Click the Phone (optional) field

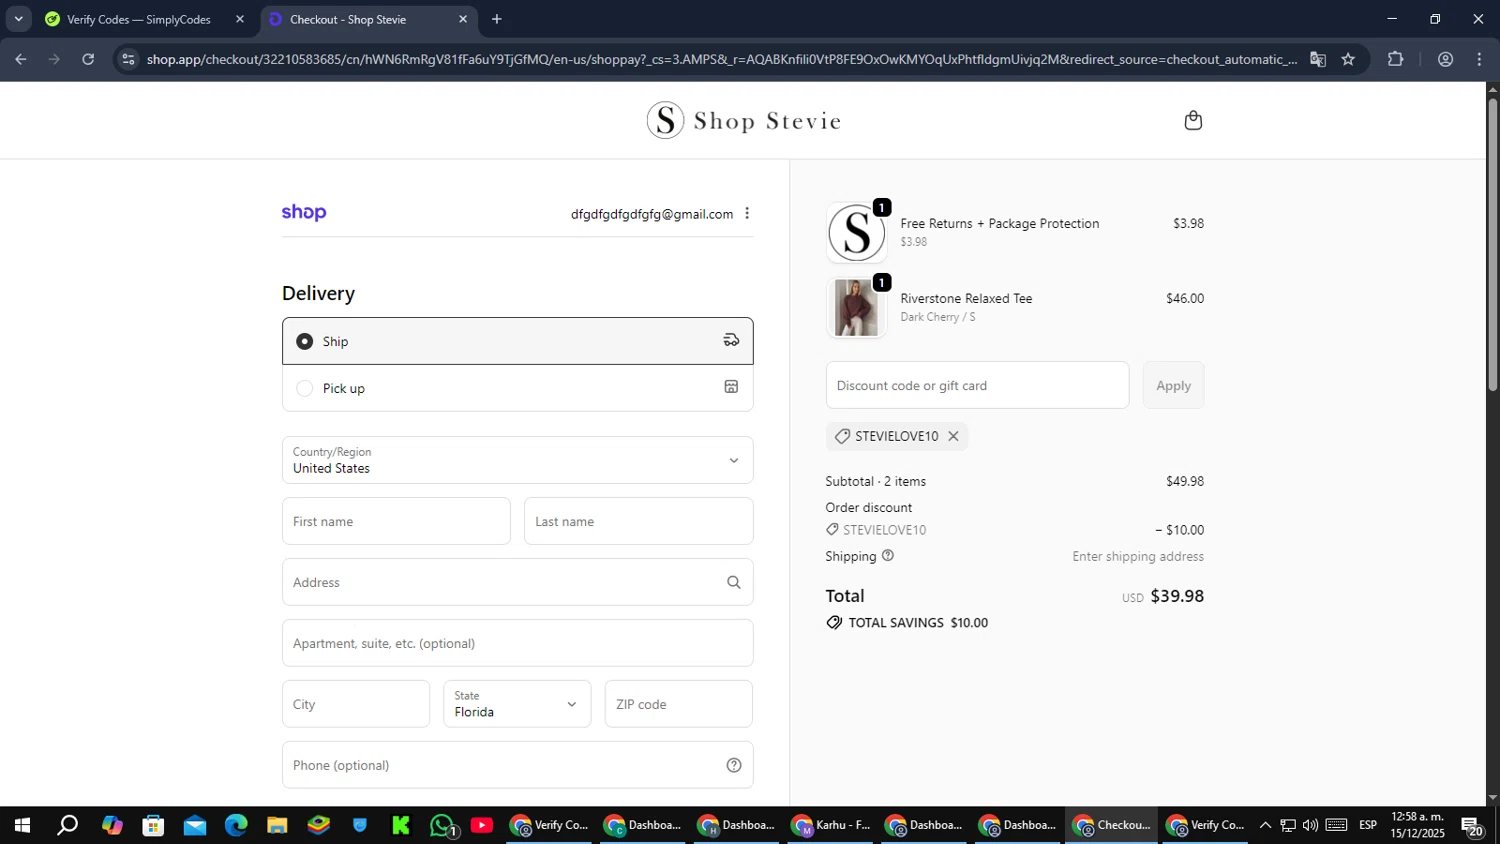click(x=518, y=765)
